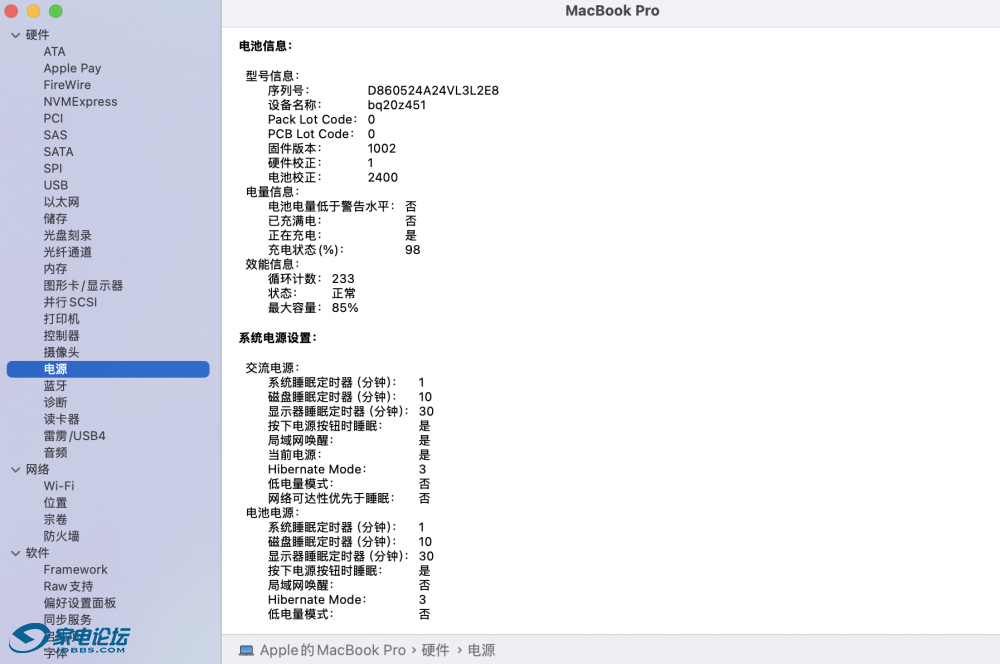Open 并行 SCSI item
Image resolution: width=1000 pixels, height=664 pixels.
70,302
